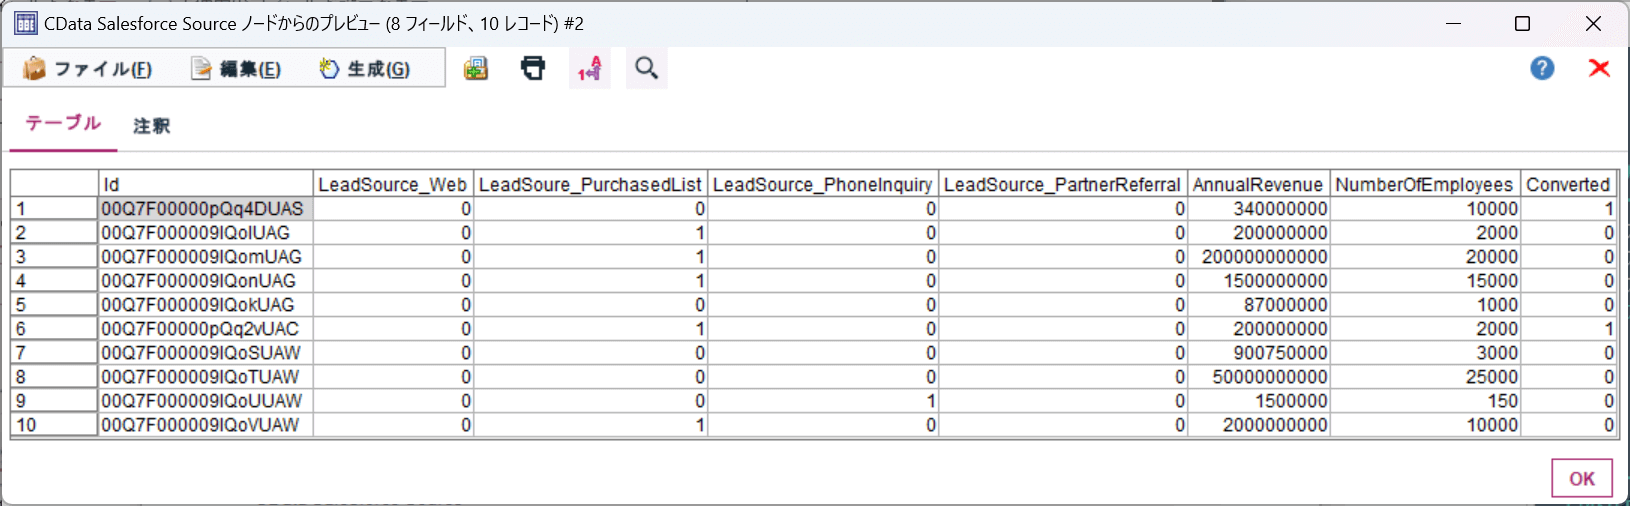This screenshot has height=506, width=1630.
Task: Select NumberOfEmployees value 3000
Action: tap(1426, 352)
